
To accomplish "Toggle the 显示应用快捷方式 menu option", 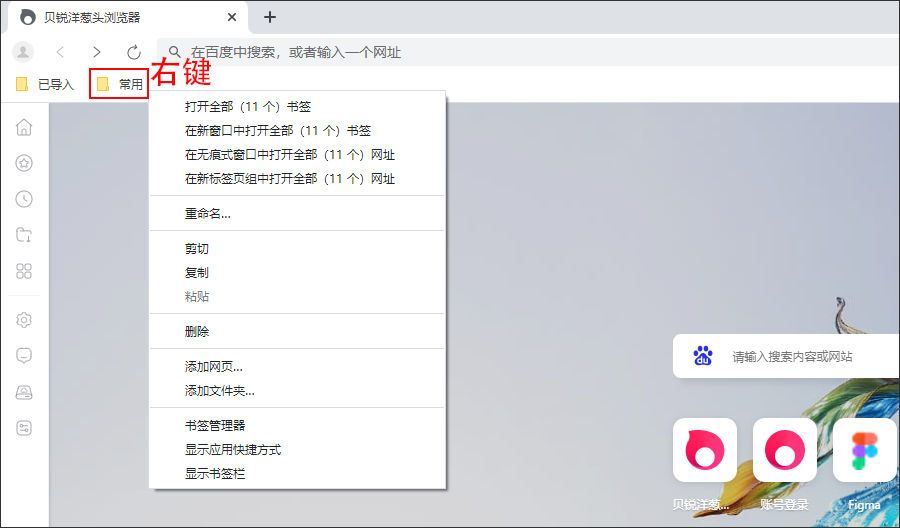I will (233, 450).
